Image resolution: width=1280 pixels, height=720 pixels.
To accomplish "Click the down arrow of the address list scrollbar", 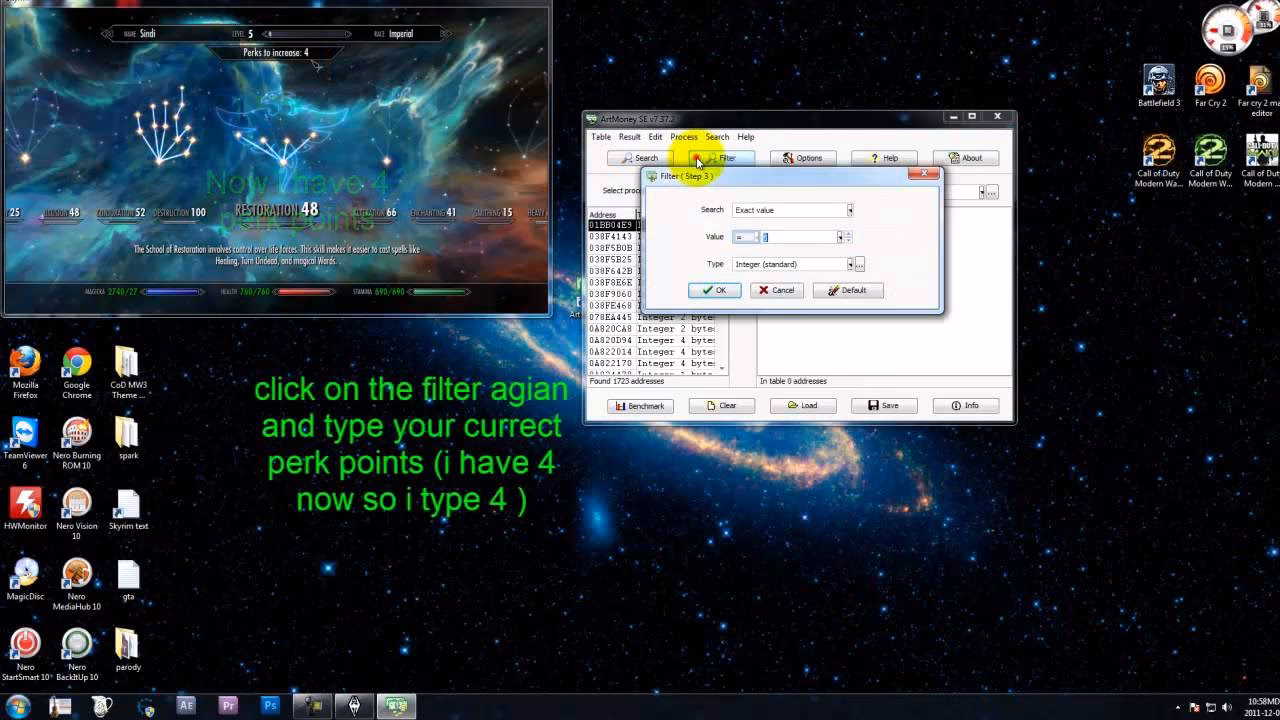I will click(x=723, y=368).
